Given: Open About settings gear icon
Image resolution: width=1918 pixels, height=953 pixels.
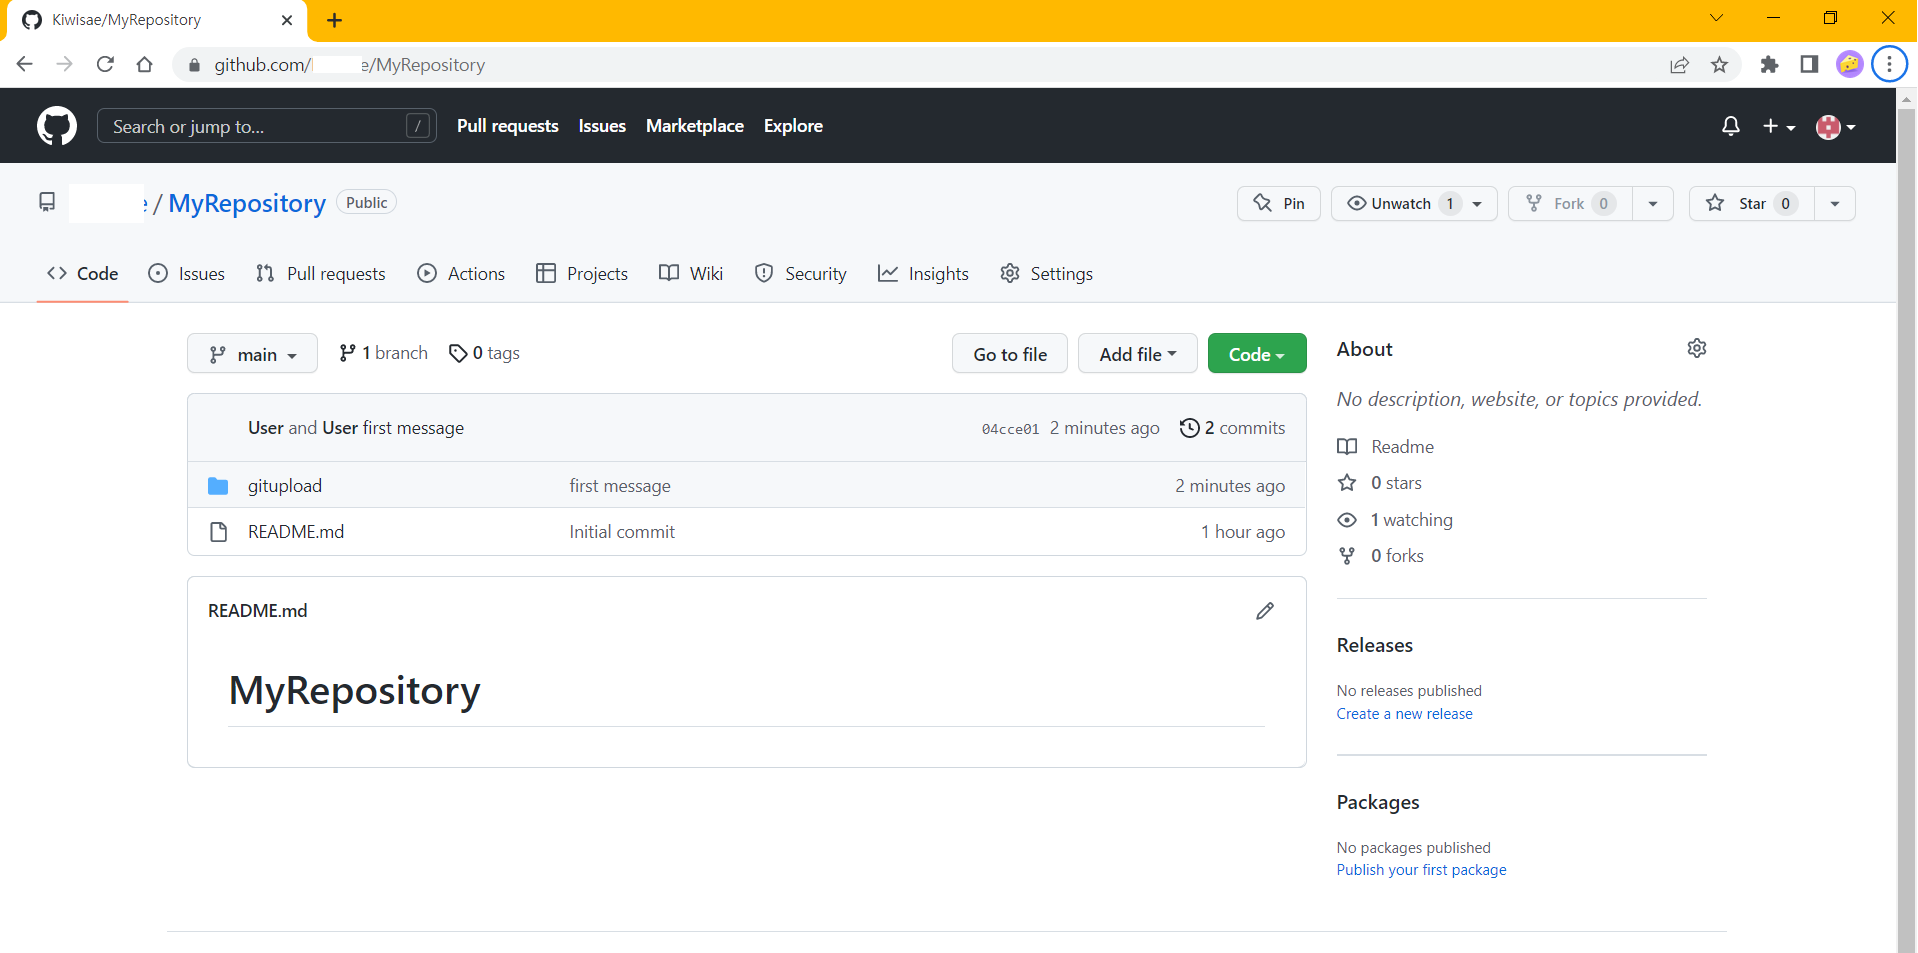Looking at the screenshot, I should (1697, 348).
